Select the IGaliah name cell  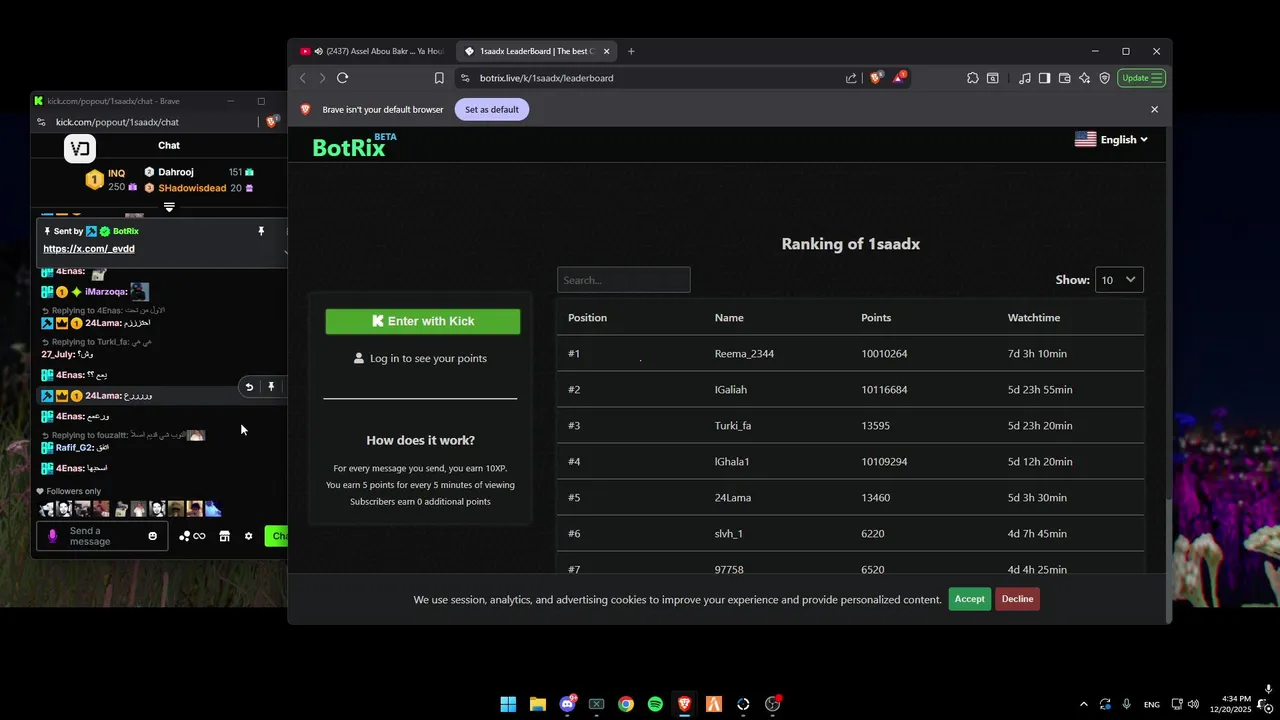tap(731, 390)
